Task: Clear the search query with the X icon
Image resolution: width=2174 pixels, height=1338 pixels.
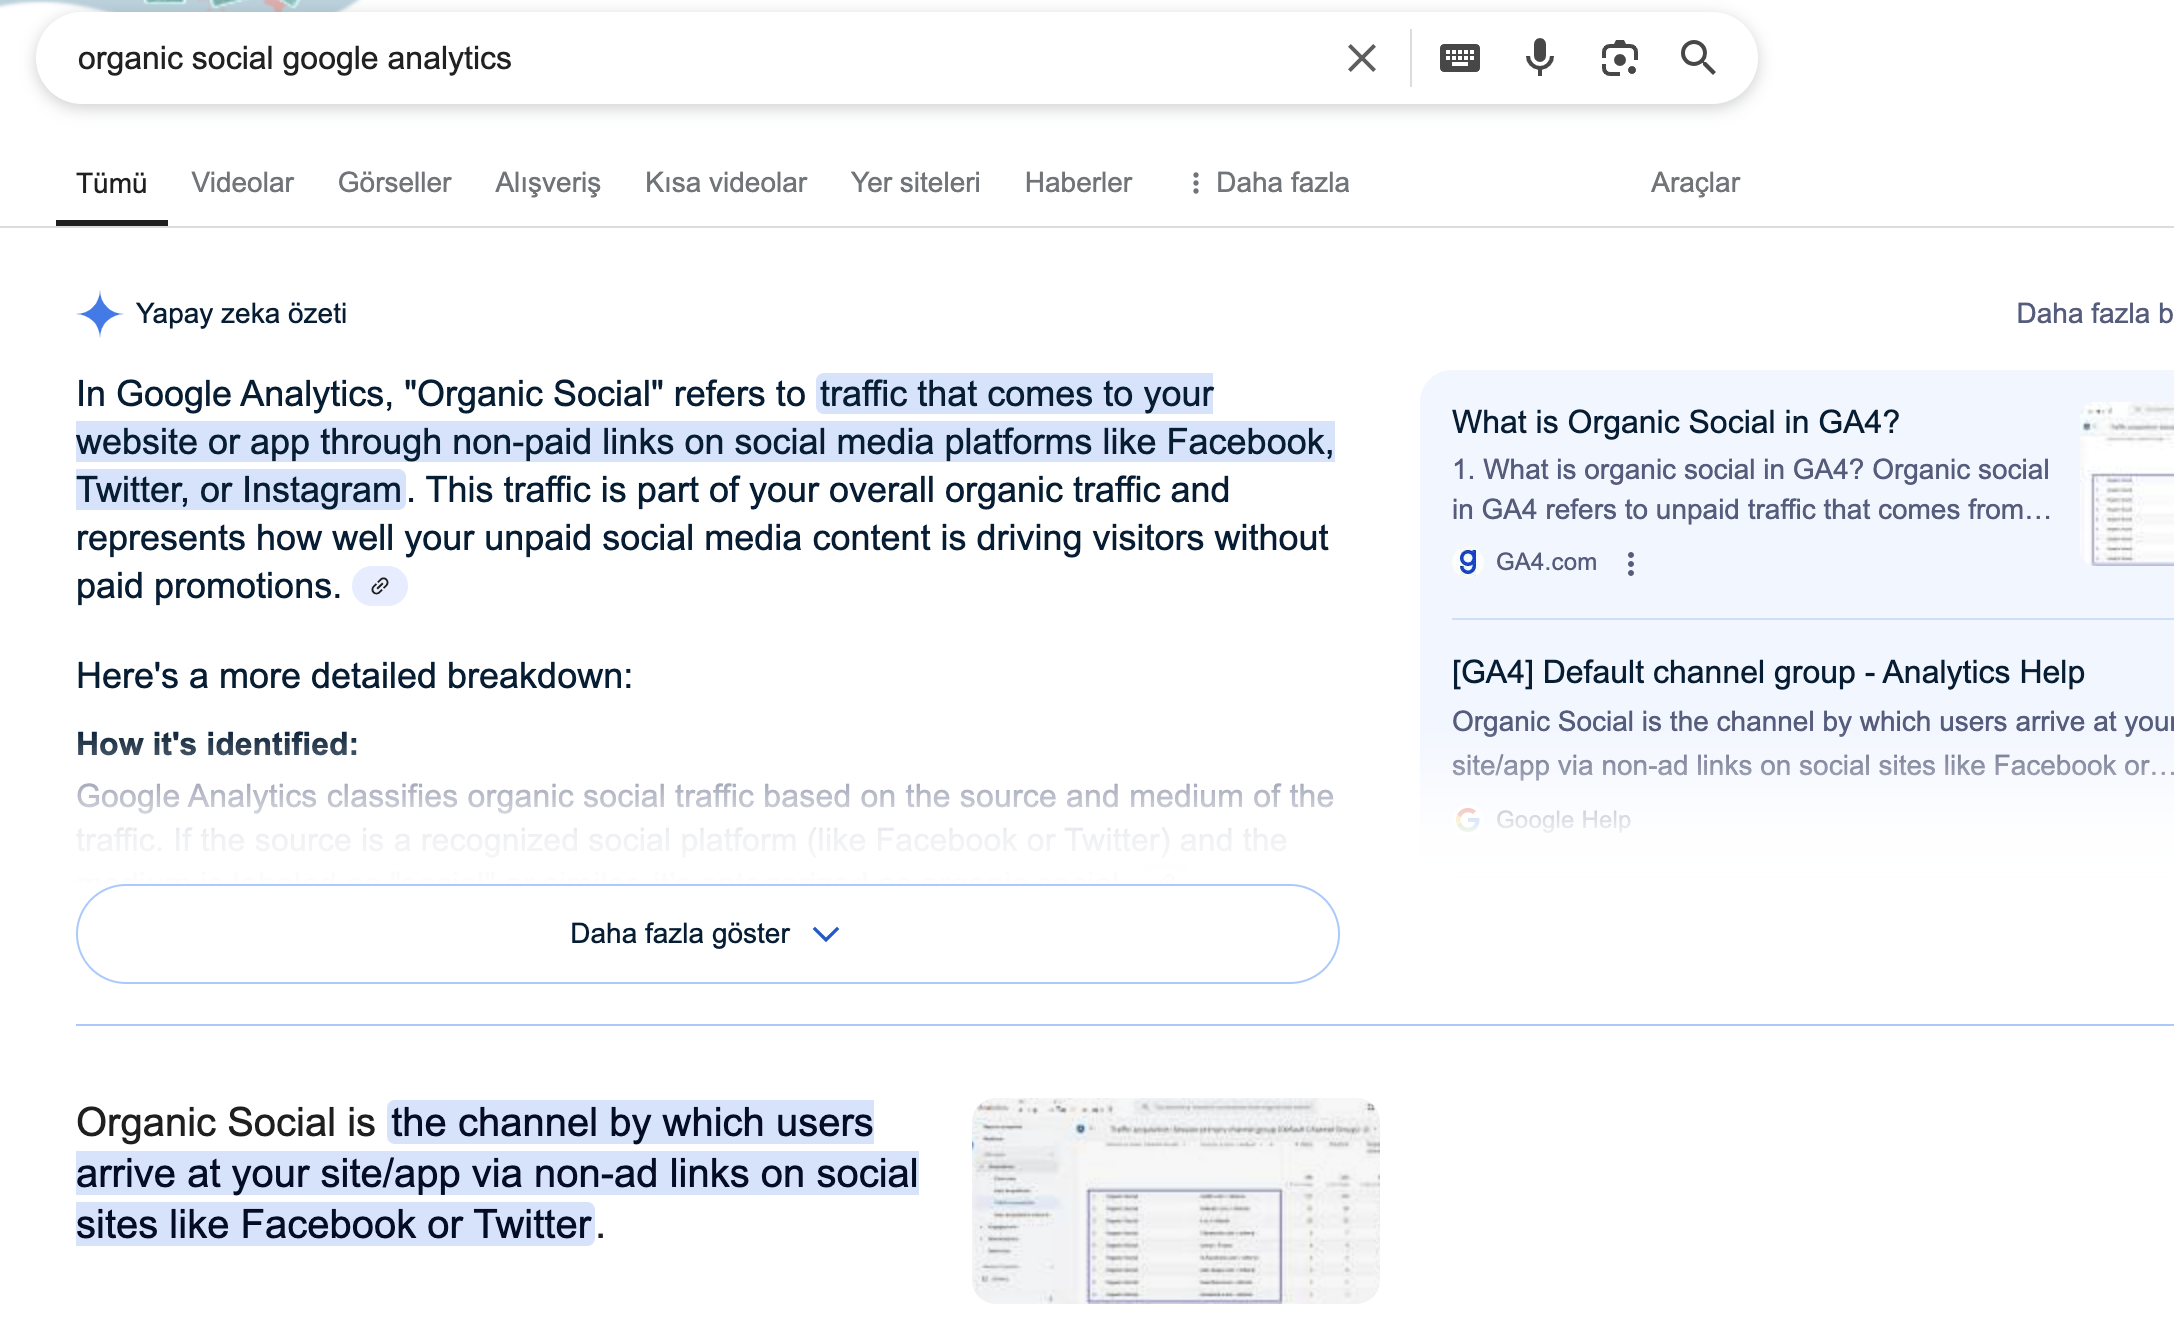Action: [x=1361, y=58]
